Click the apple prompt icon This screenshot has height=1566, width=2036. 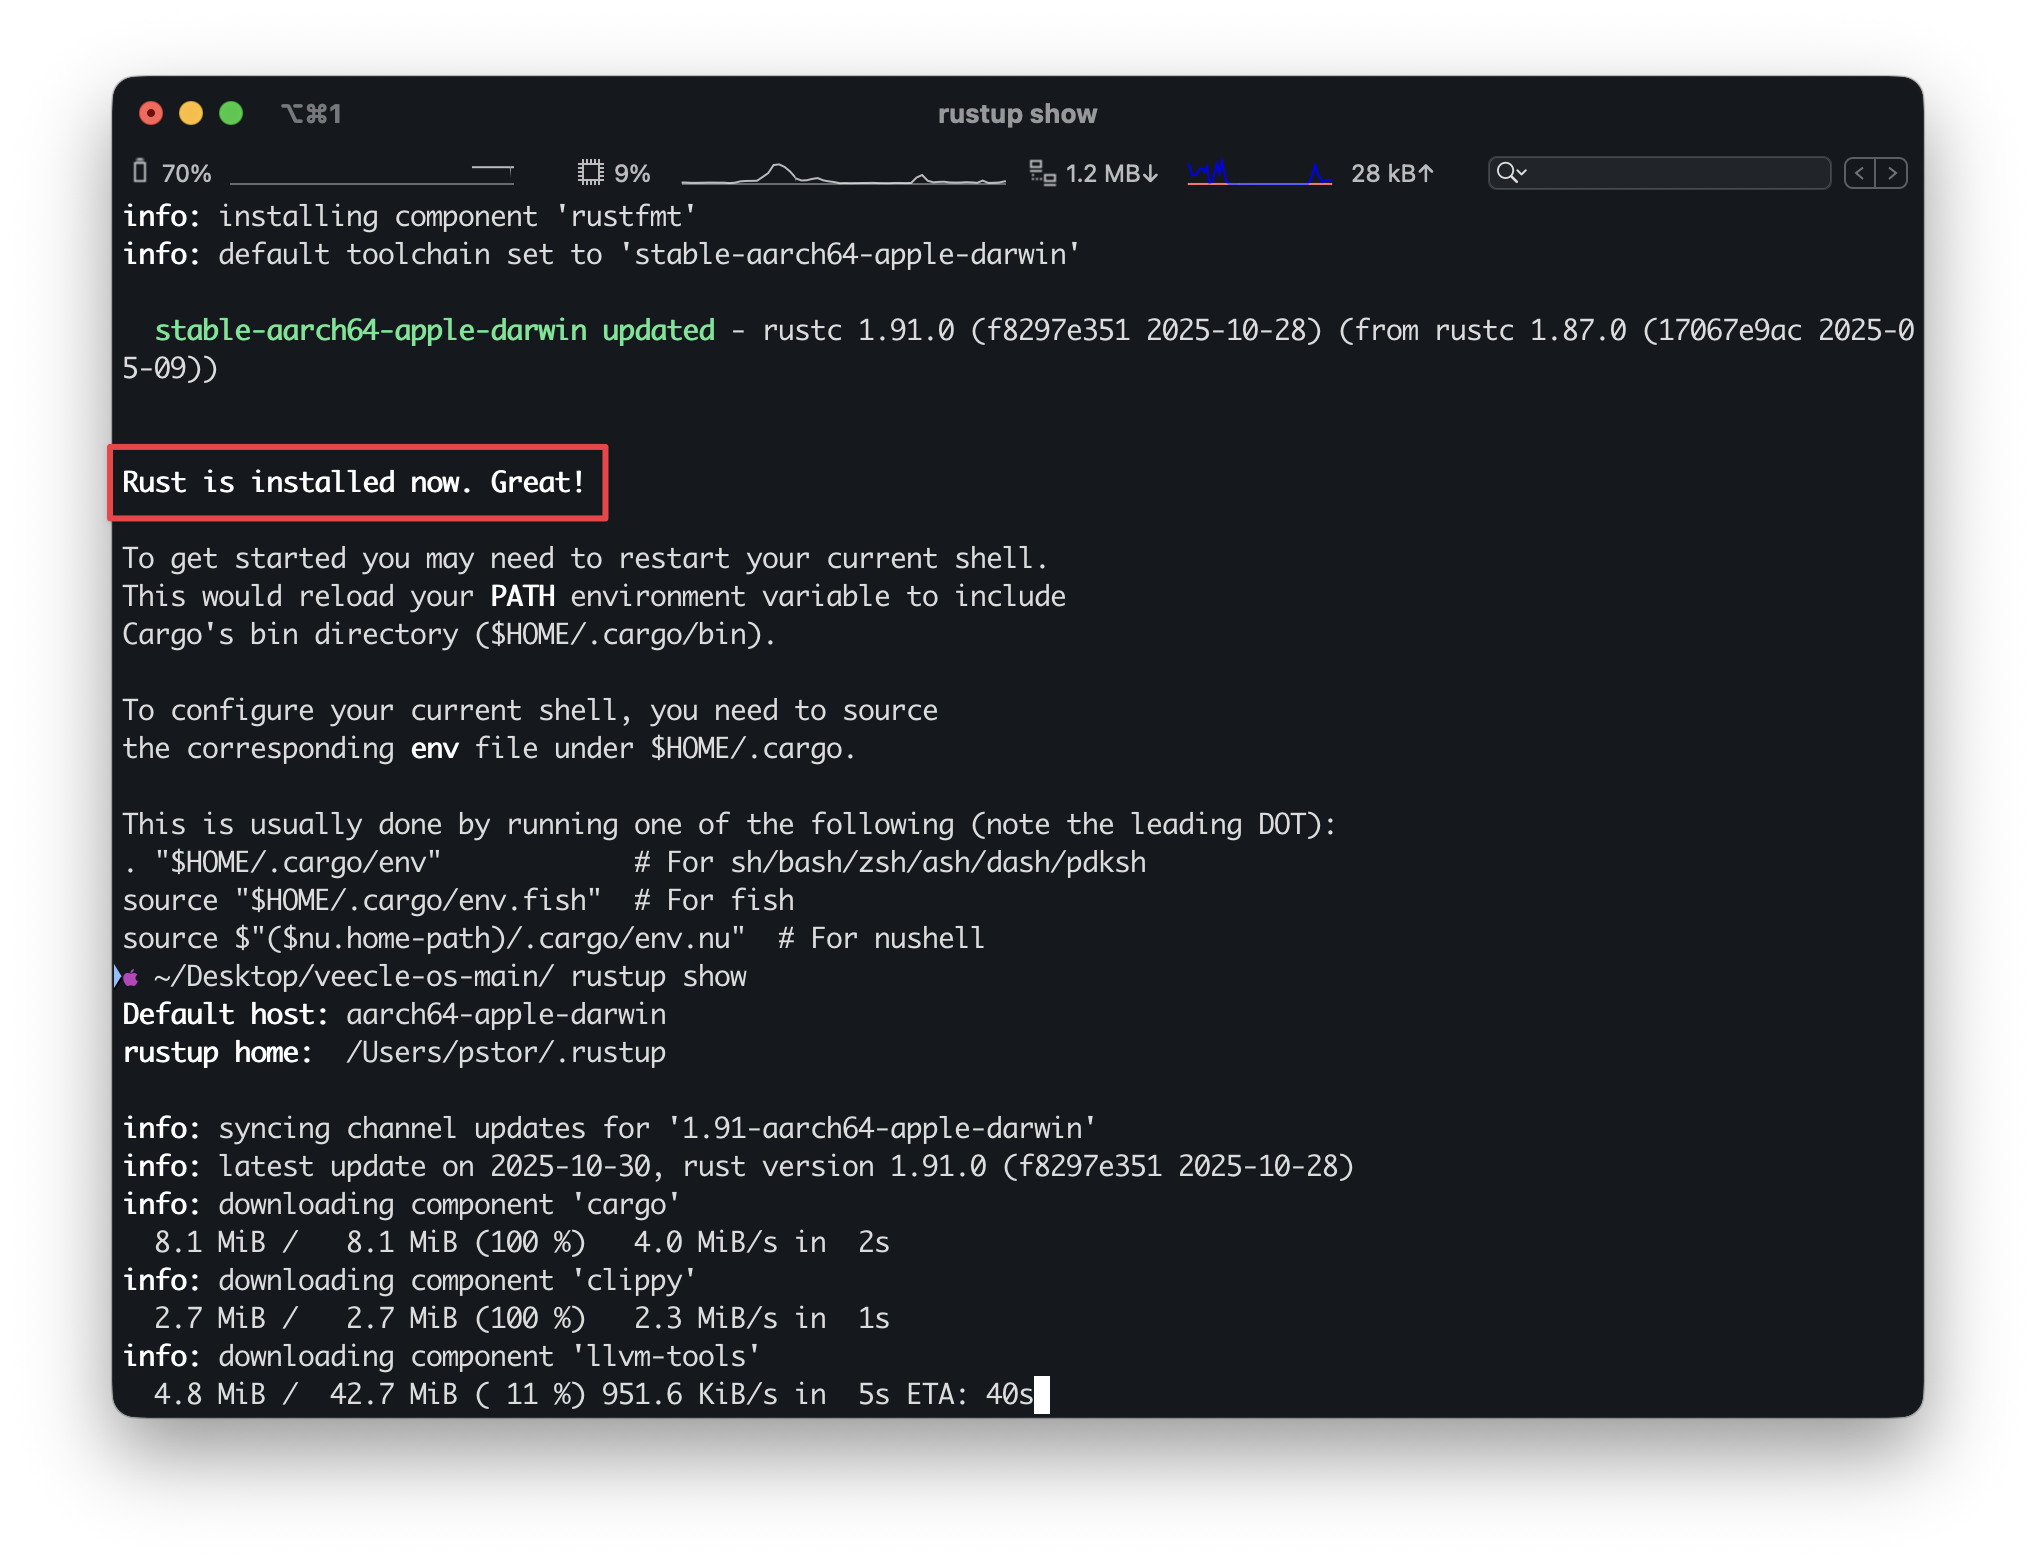coord(131,977)
